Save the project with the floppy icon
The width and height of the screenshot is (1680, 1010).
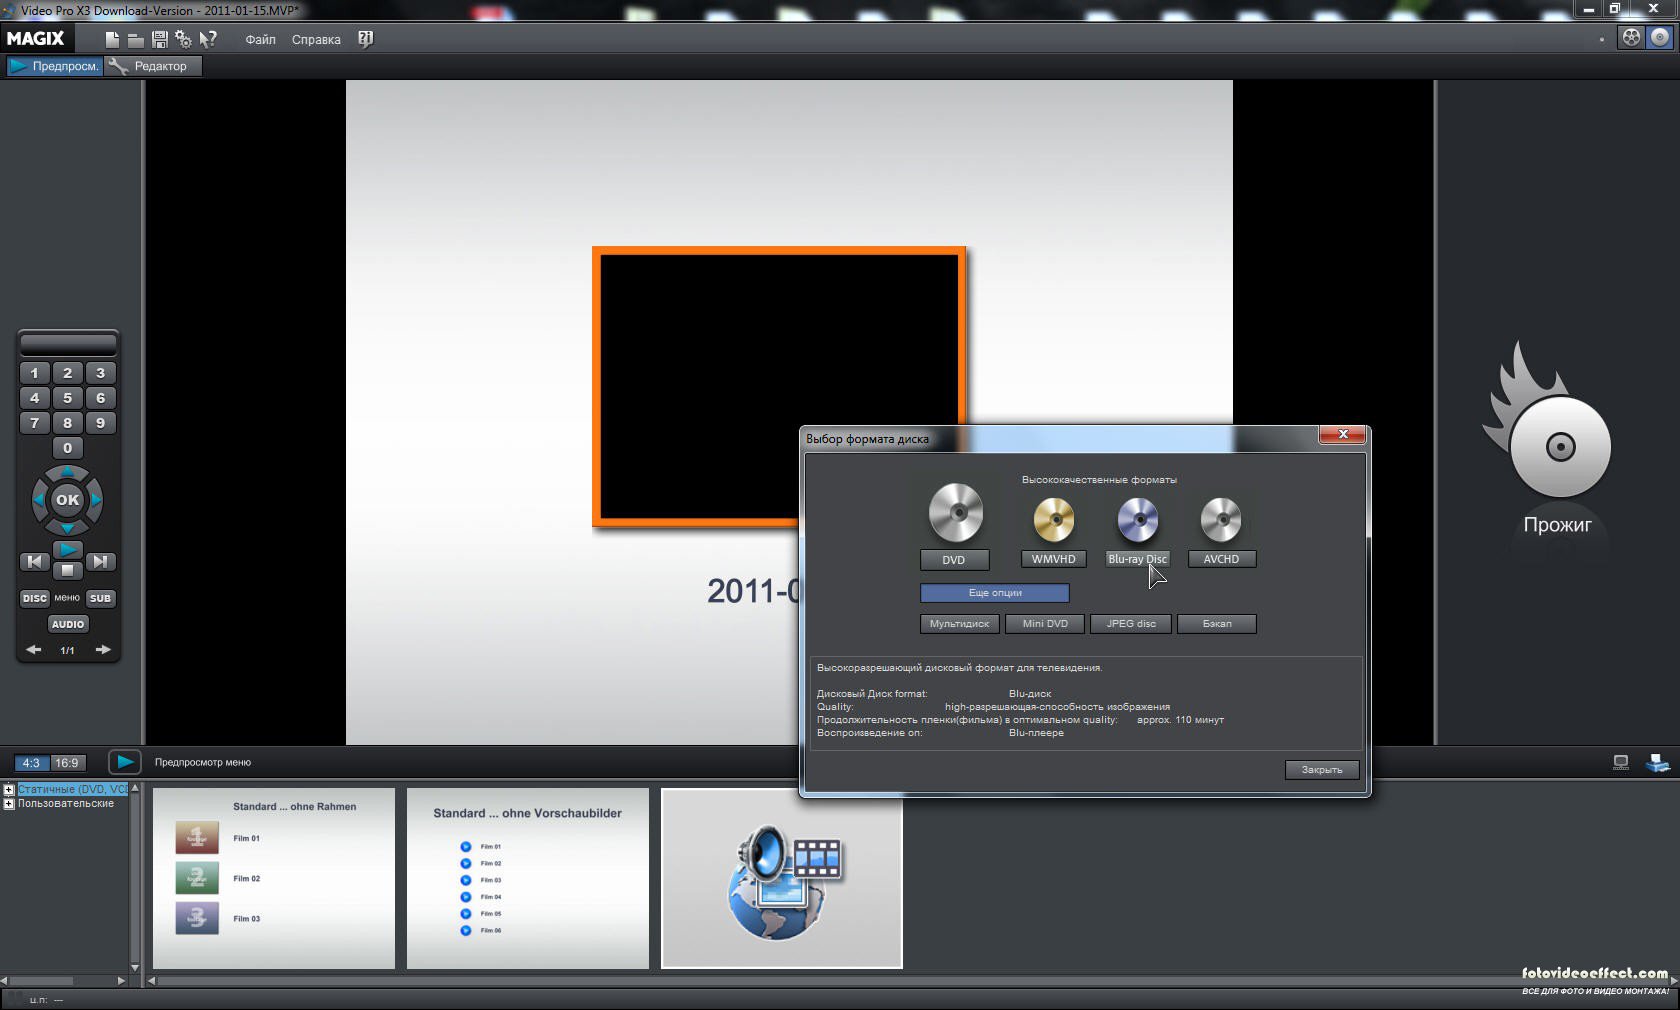click(159, 39)
